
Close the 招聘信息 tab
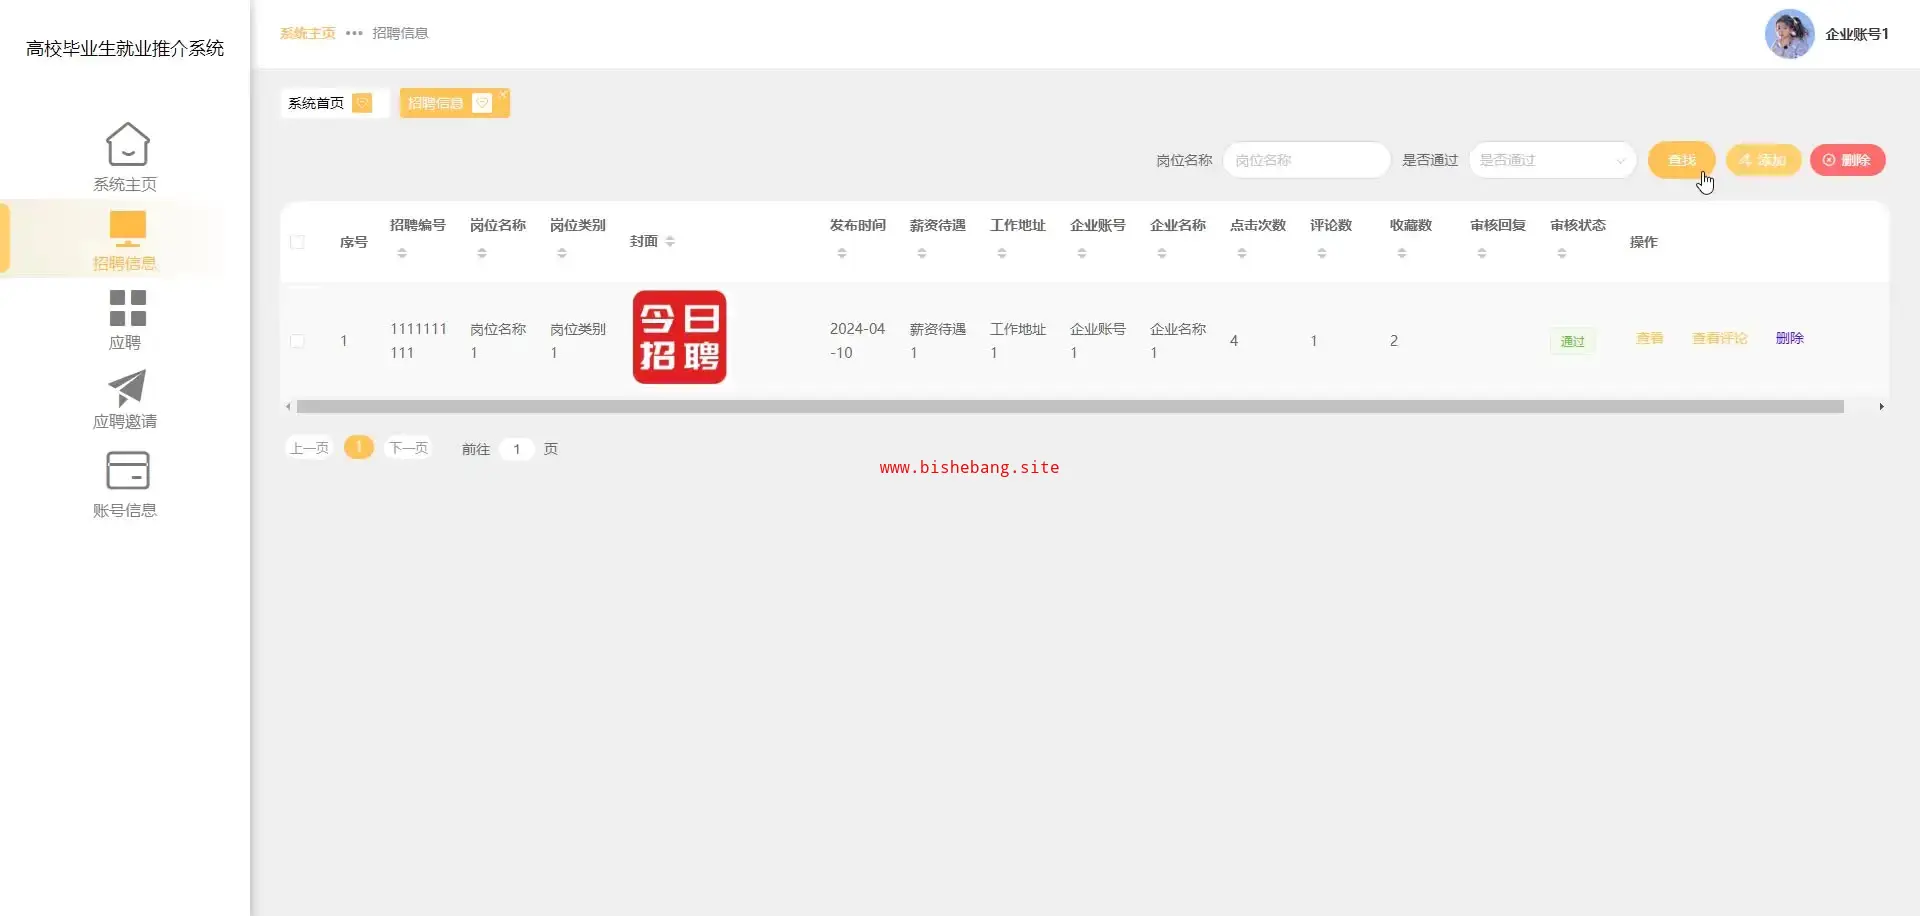click(503, 94)
